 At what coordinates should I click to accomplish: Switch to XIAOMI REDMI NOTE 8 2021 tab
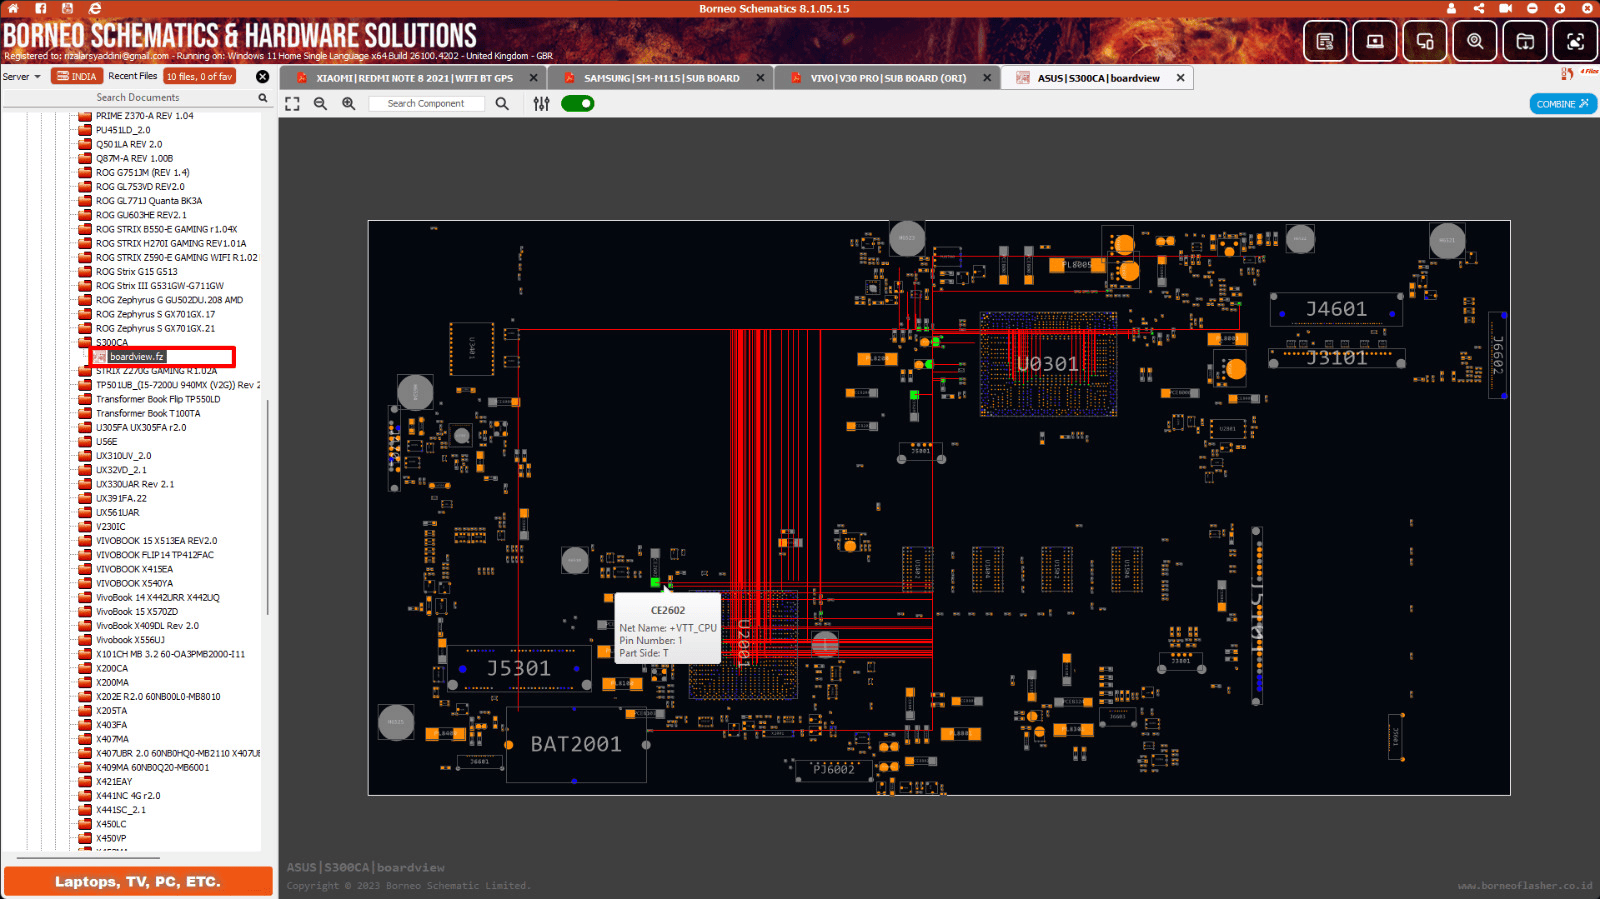(413, 78)
